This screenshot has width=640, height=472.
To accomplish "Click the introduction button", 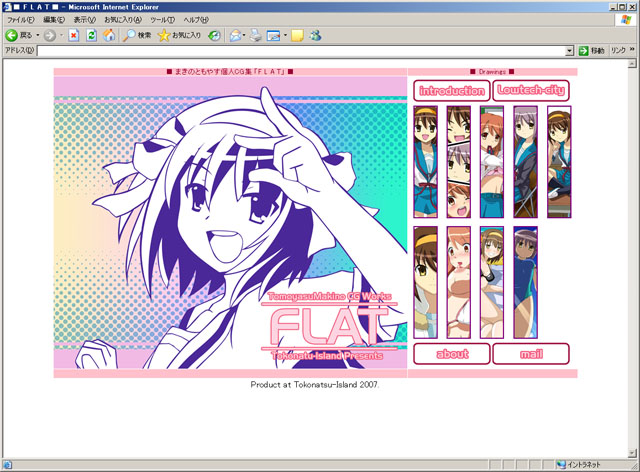I will [x=452, y=91].
